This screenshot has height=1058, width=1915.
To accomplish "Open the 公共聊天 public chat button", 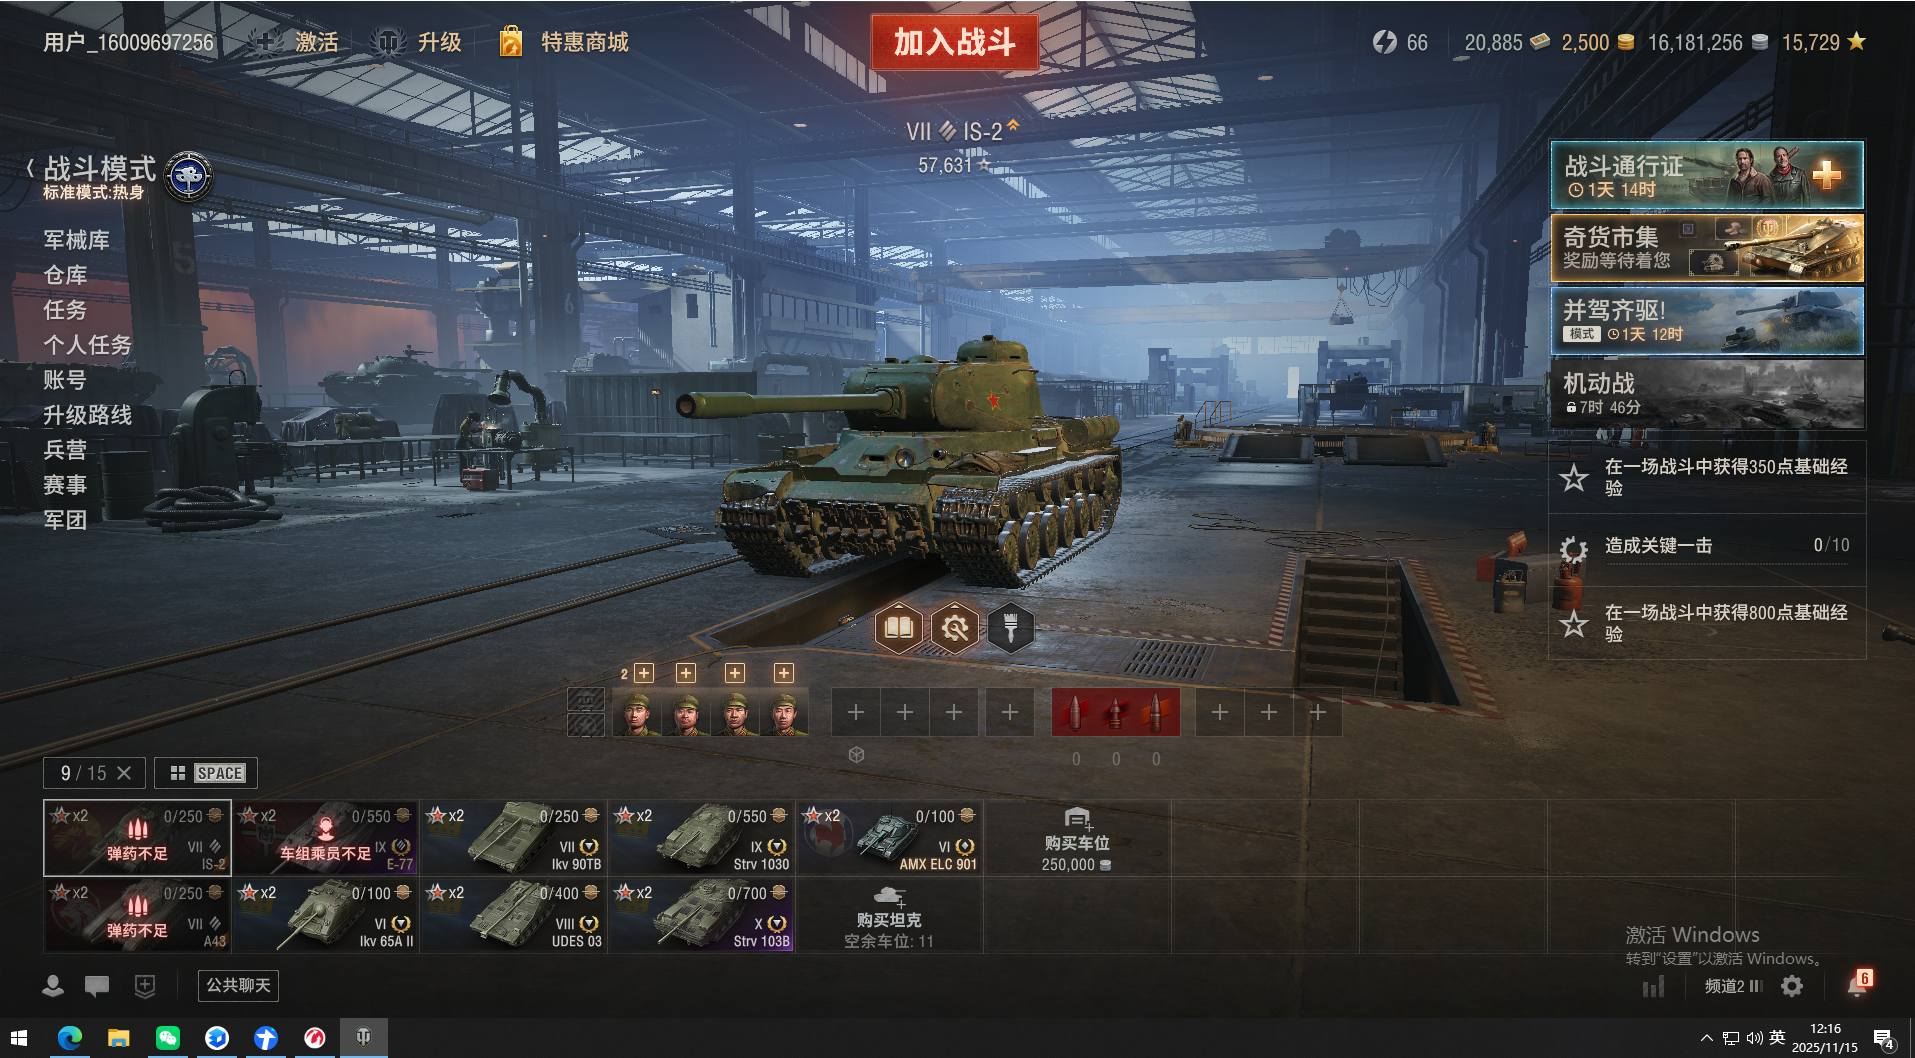I will tap(238, 986).
